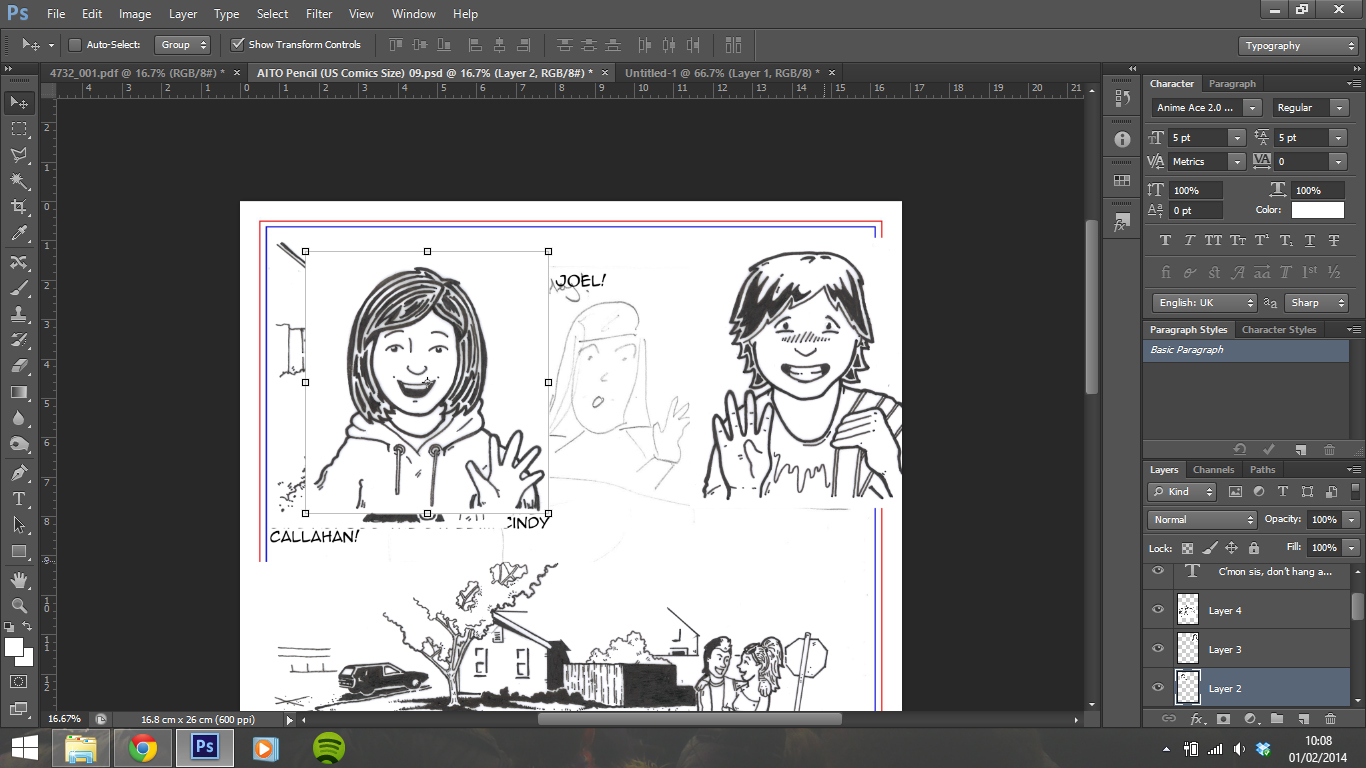Switch to the Channels tab
Viewport: 1366px width, 768px height.
coord(1213,470)
